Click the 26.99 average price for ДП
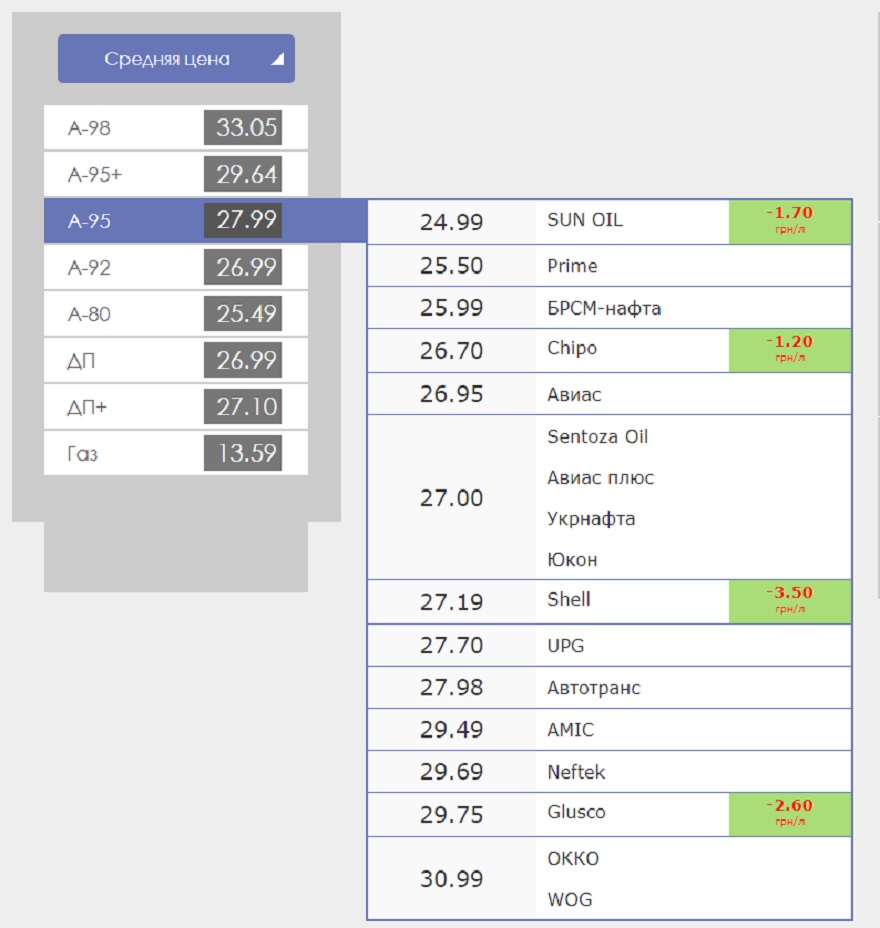 [243, 360]
